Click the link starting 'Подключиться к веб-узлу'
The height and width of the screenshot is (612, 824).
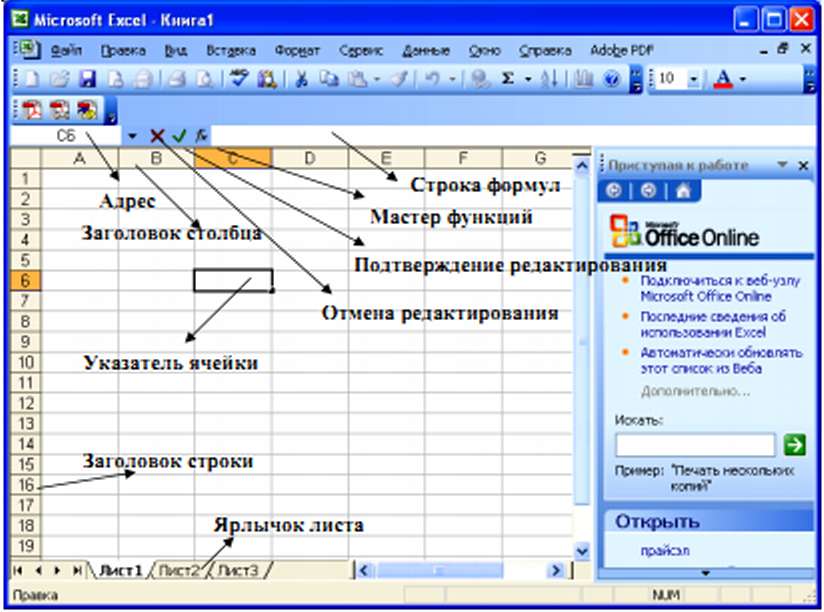pos(719,288)
